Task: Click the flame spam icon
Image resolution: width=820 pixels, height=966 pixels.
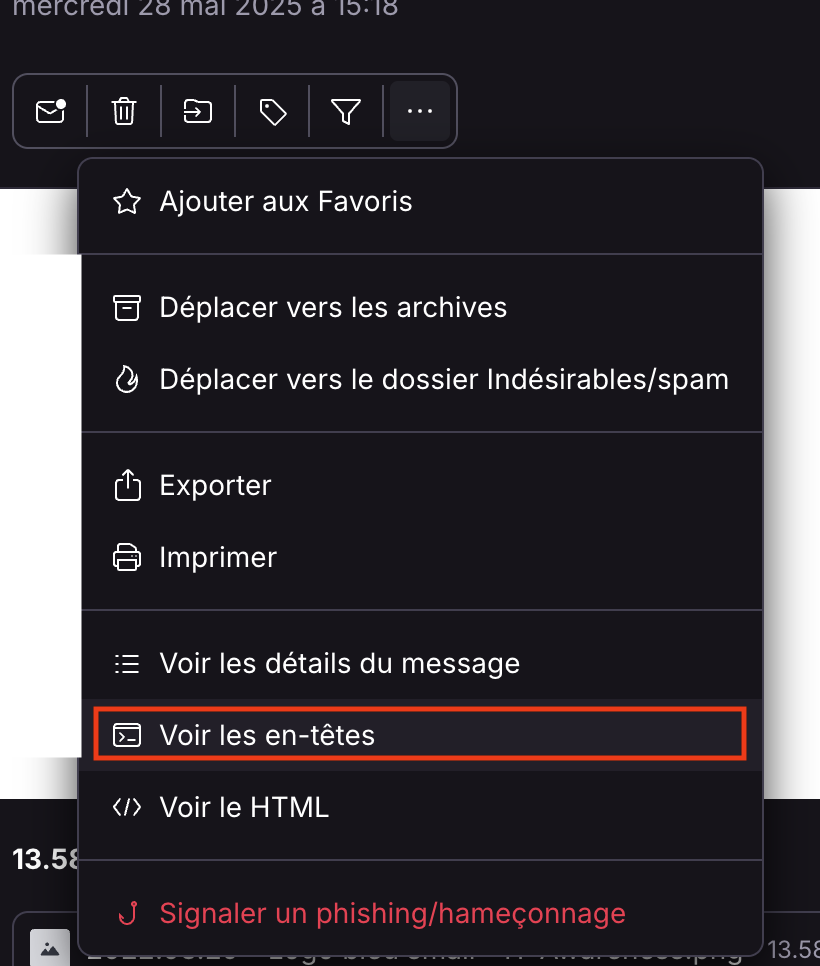Action: click(x=127, y=380)
